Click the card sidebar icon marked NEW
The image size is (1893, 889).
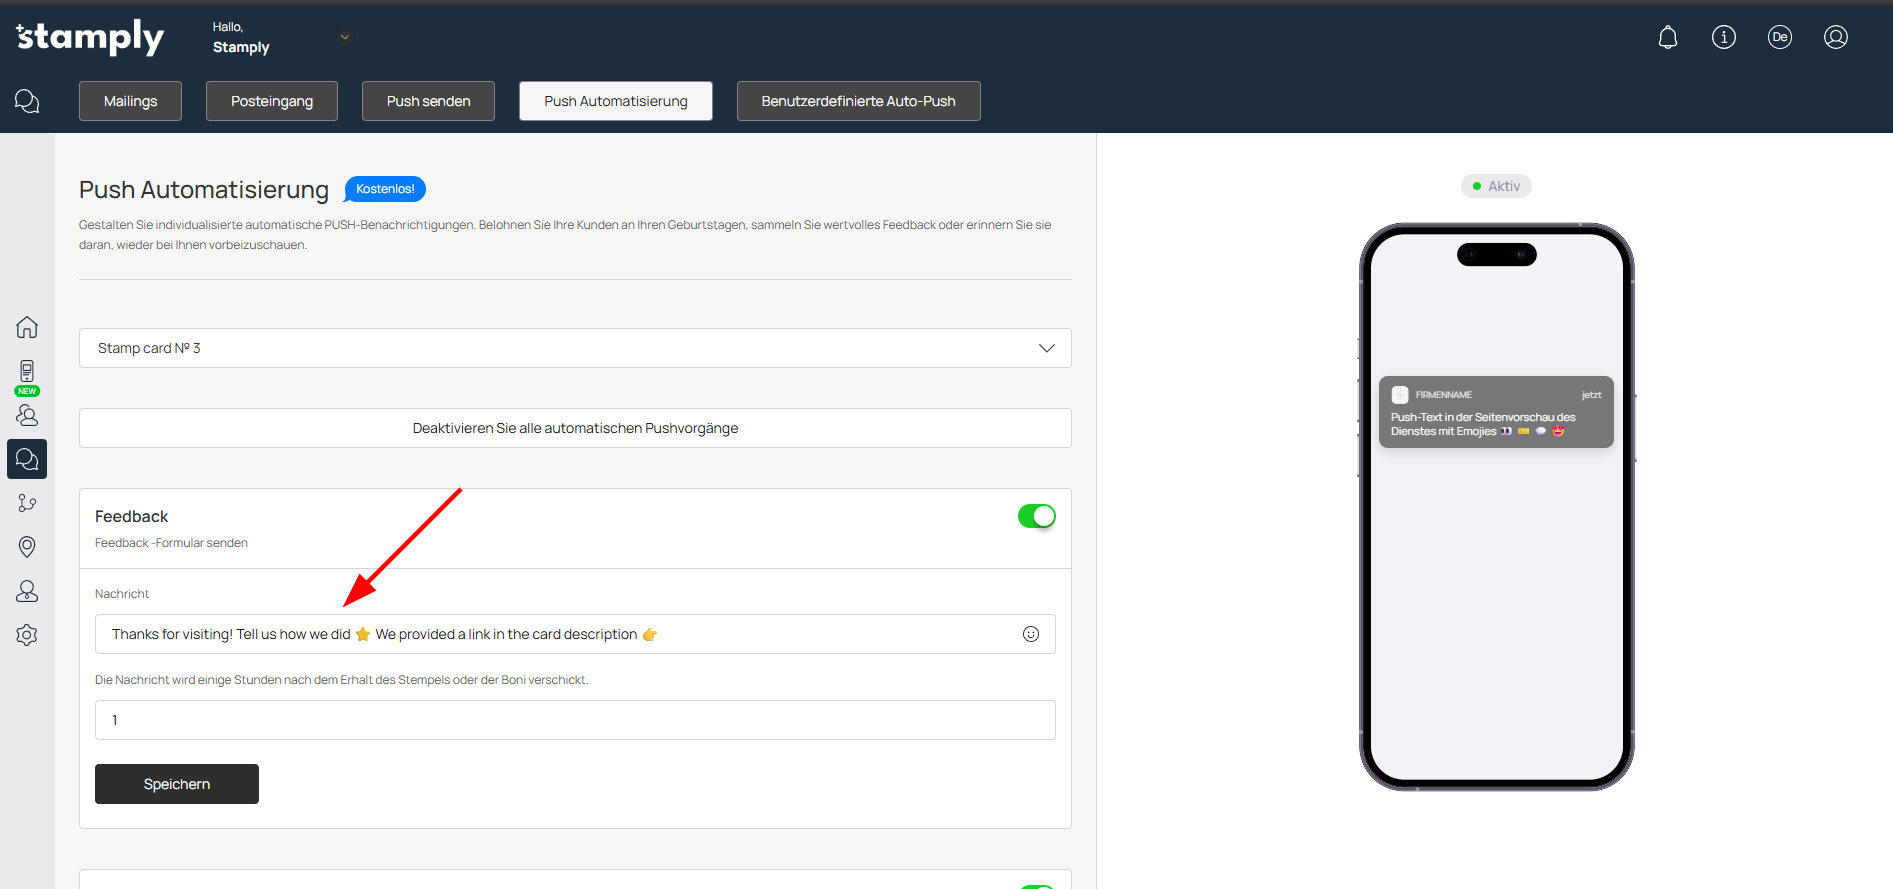tap(27, 372)
